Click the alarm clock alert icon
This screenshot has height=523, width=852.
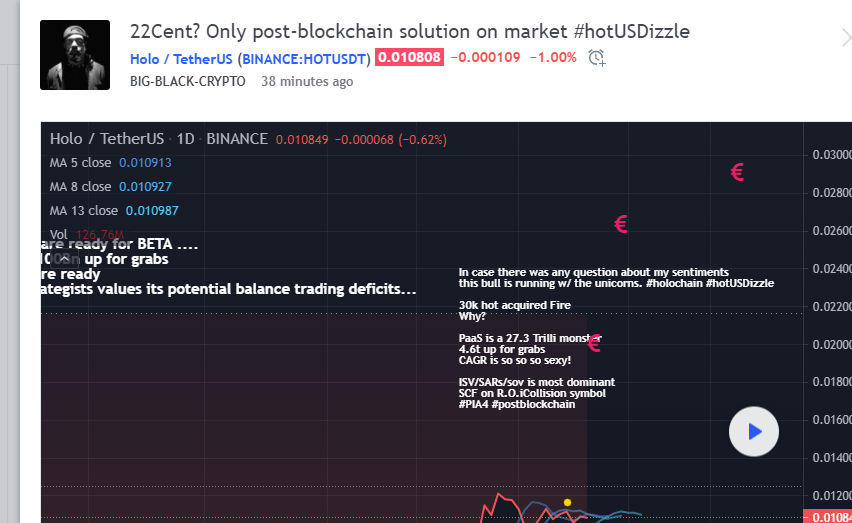pyautogui.click(x=597, y=58)
